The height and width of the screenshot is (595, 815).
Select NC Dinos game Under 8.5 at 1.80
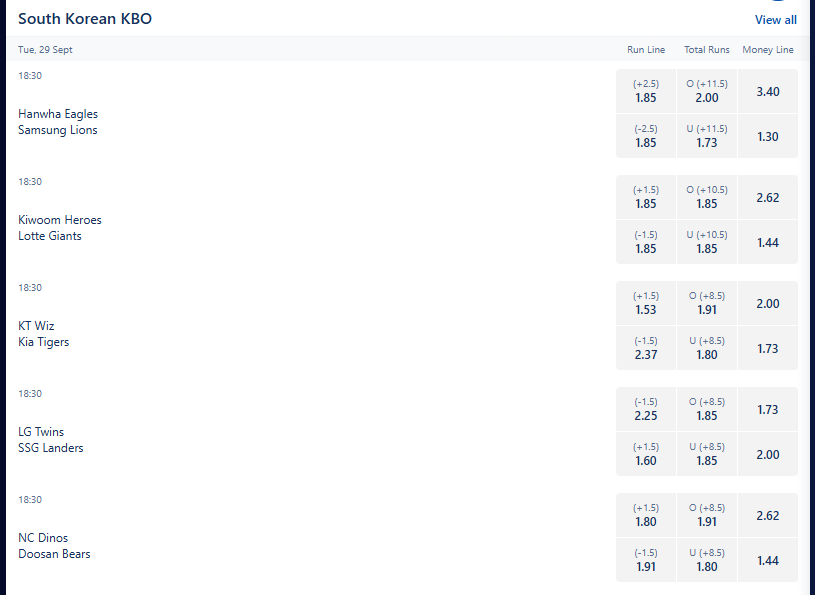706,560
